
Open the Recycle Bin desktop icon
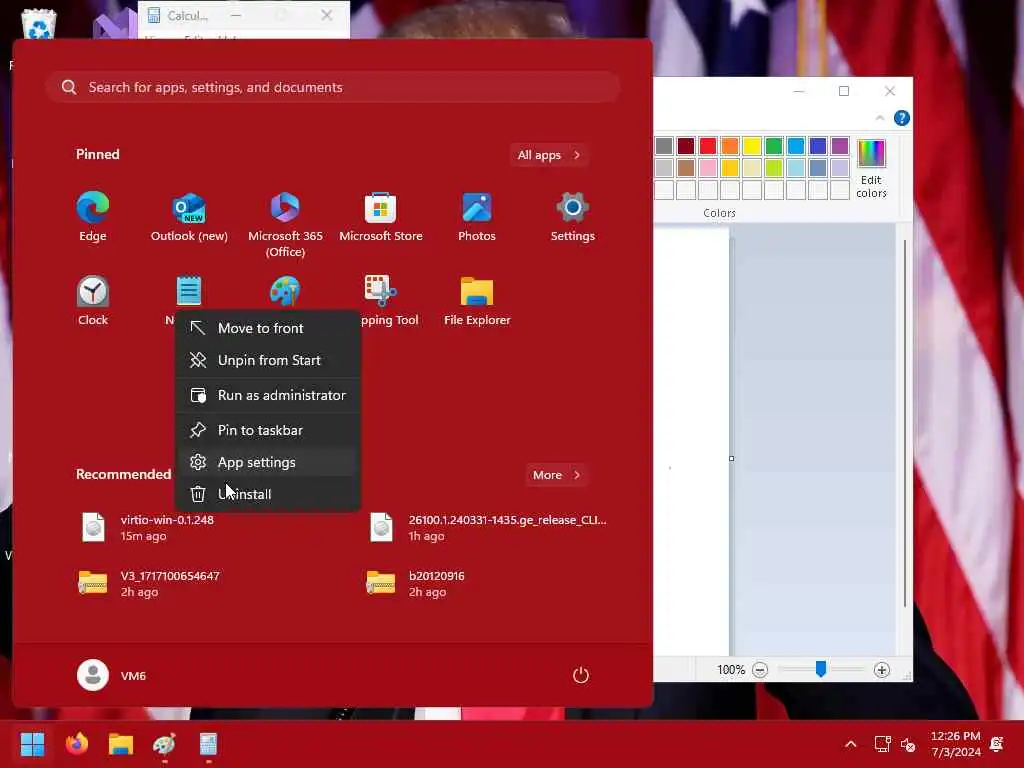point(38,24)
